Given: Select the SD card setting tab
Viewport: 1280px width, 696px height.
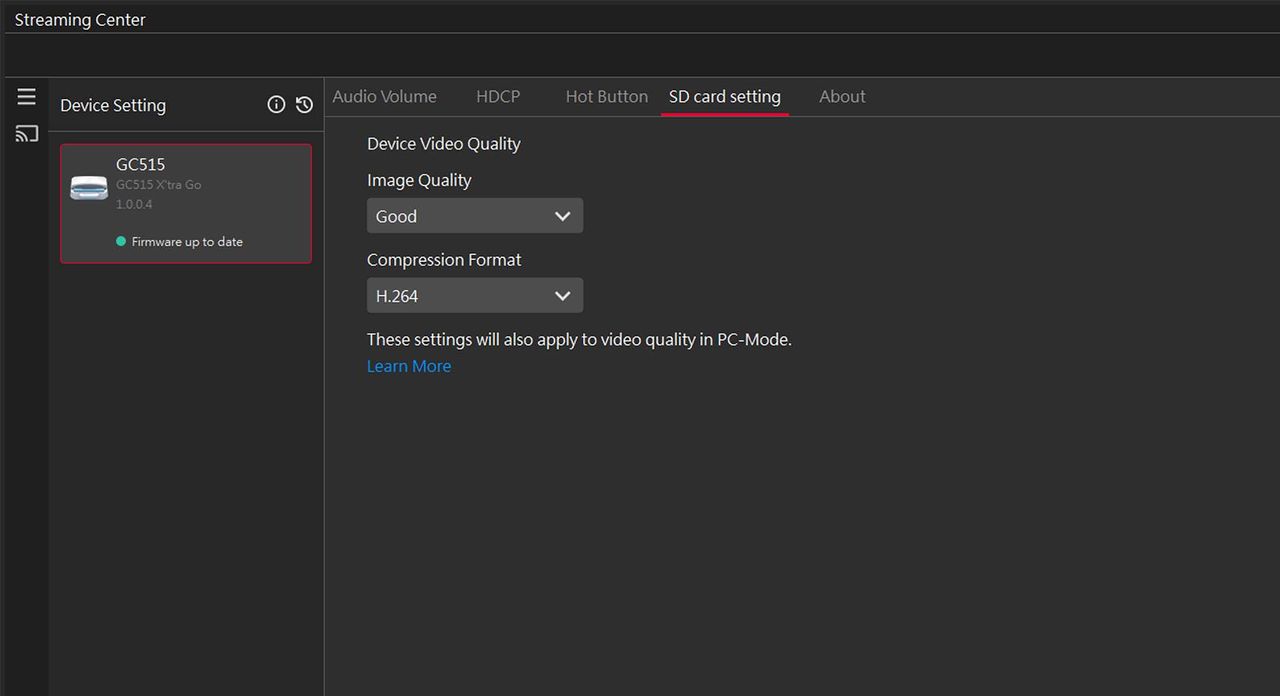Looking at the screenshot, I should 725,97.
